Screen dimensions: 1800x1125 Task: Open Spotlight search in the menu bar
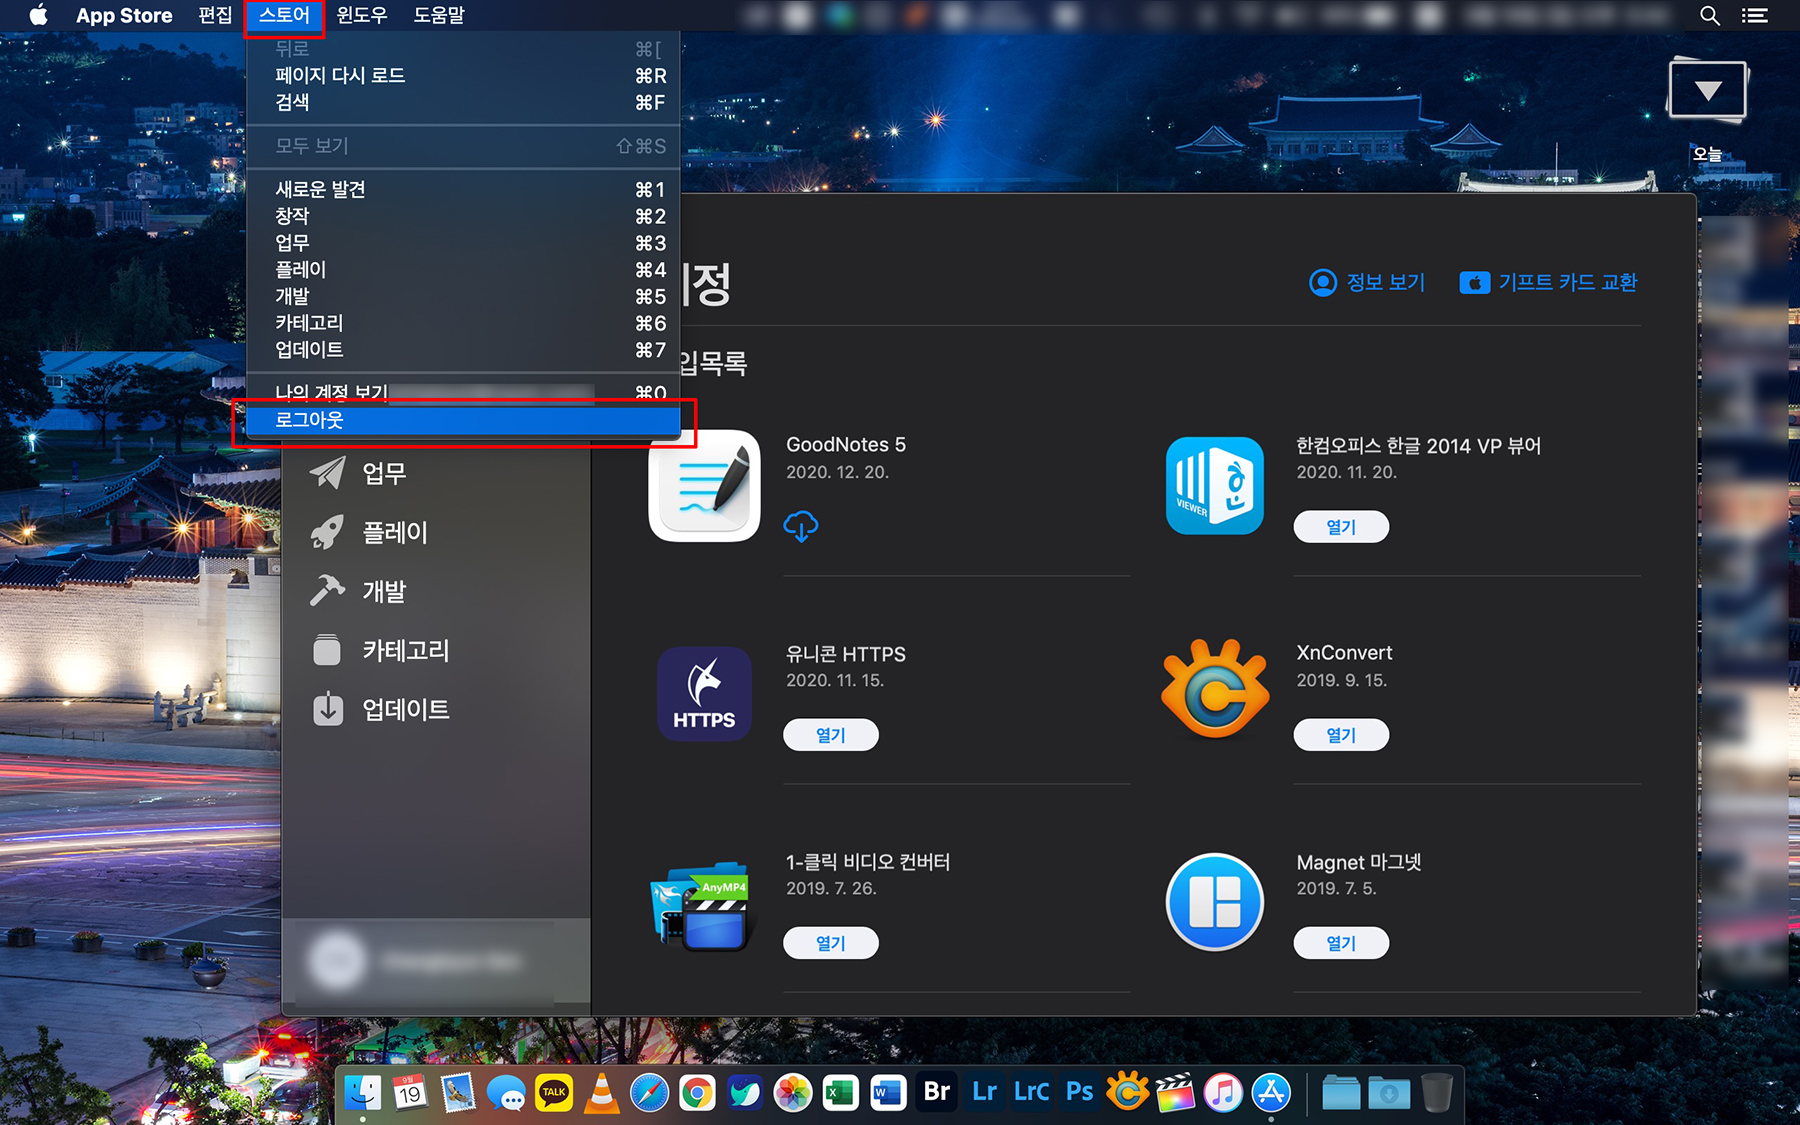(x=1710, y=15)
